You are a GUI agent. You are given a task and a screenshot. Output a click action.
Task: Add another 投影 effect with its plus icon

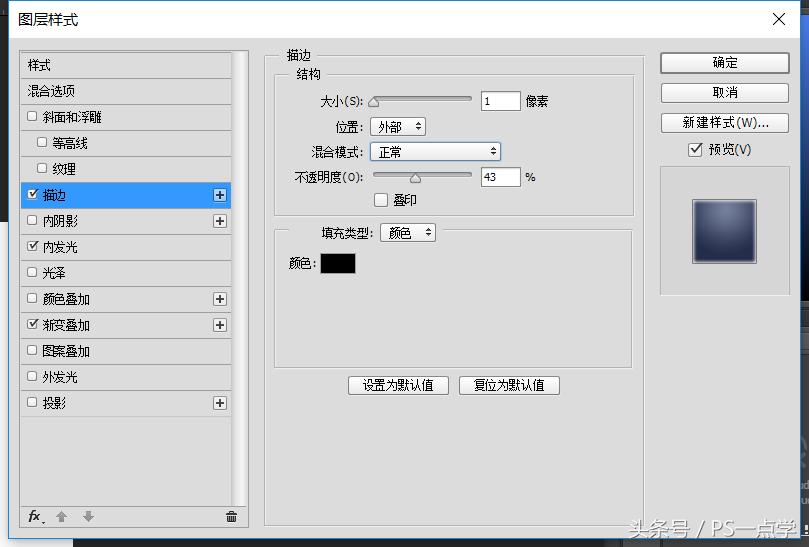(220, 403)
